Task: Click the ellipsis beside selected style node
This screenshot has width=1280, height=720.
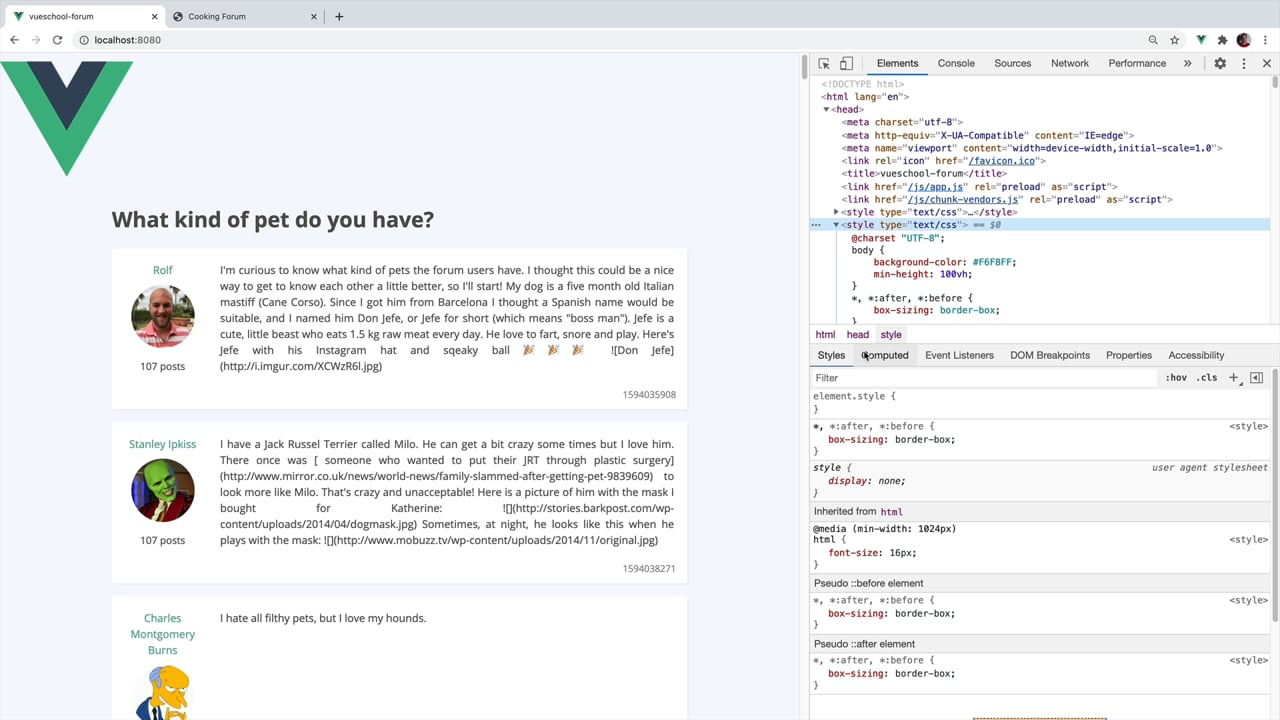Action: point(816,225)
